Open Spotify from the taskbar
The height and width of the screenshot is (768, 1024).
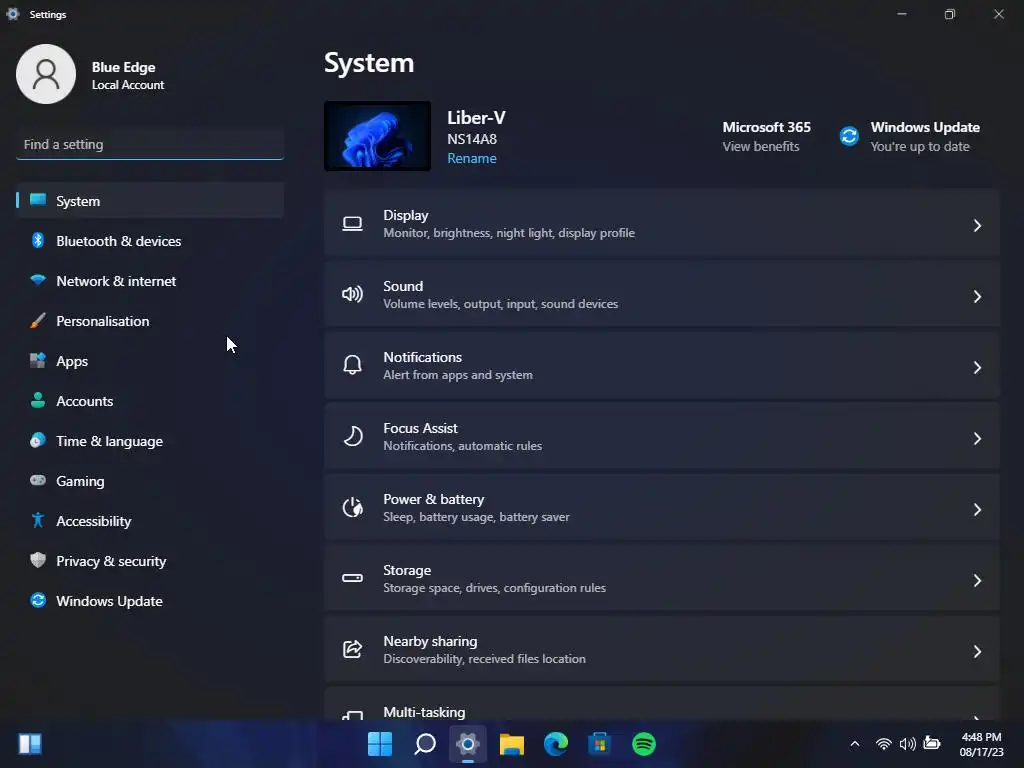point(644,744)
